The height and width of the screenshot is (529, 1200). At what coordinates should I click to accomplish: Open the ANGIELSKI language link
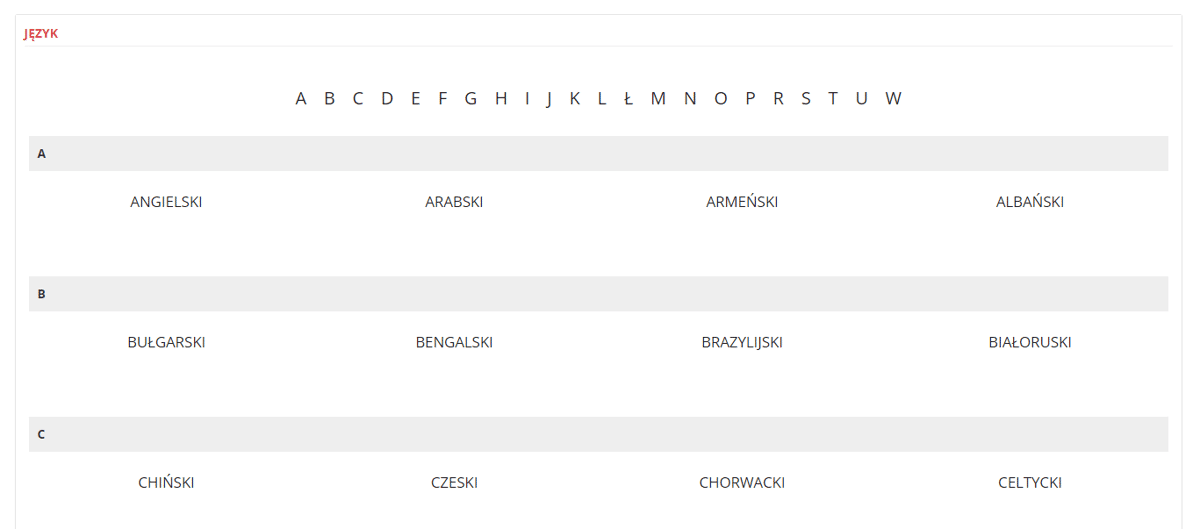point(166,202)
